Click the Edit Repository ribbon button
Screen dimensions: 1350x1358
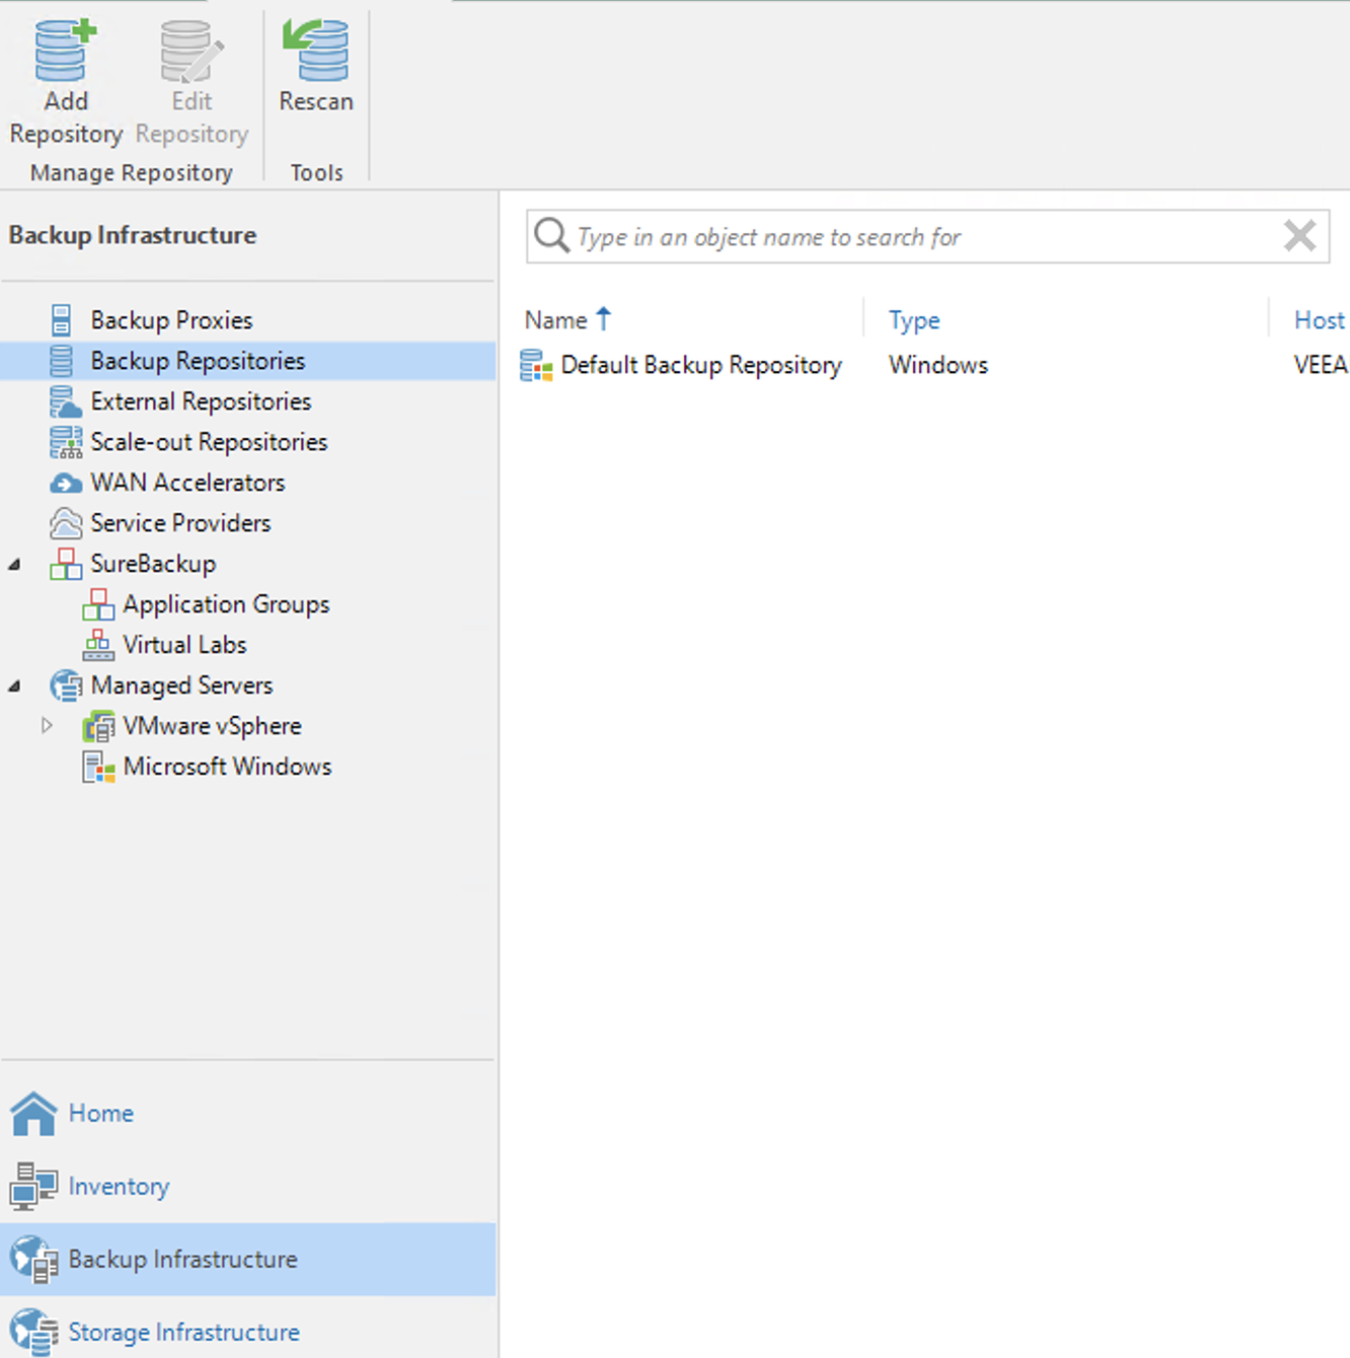pos(192,83)
